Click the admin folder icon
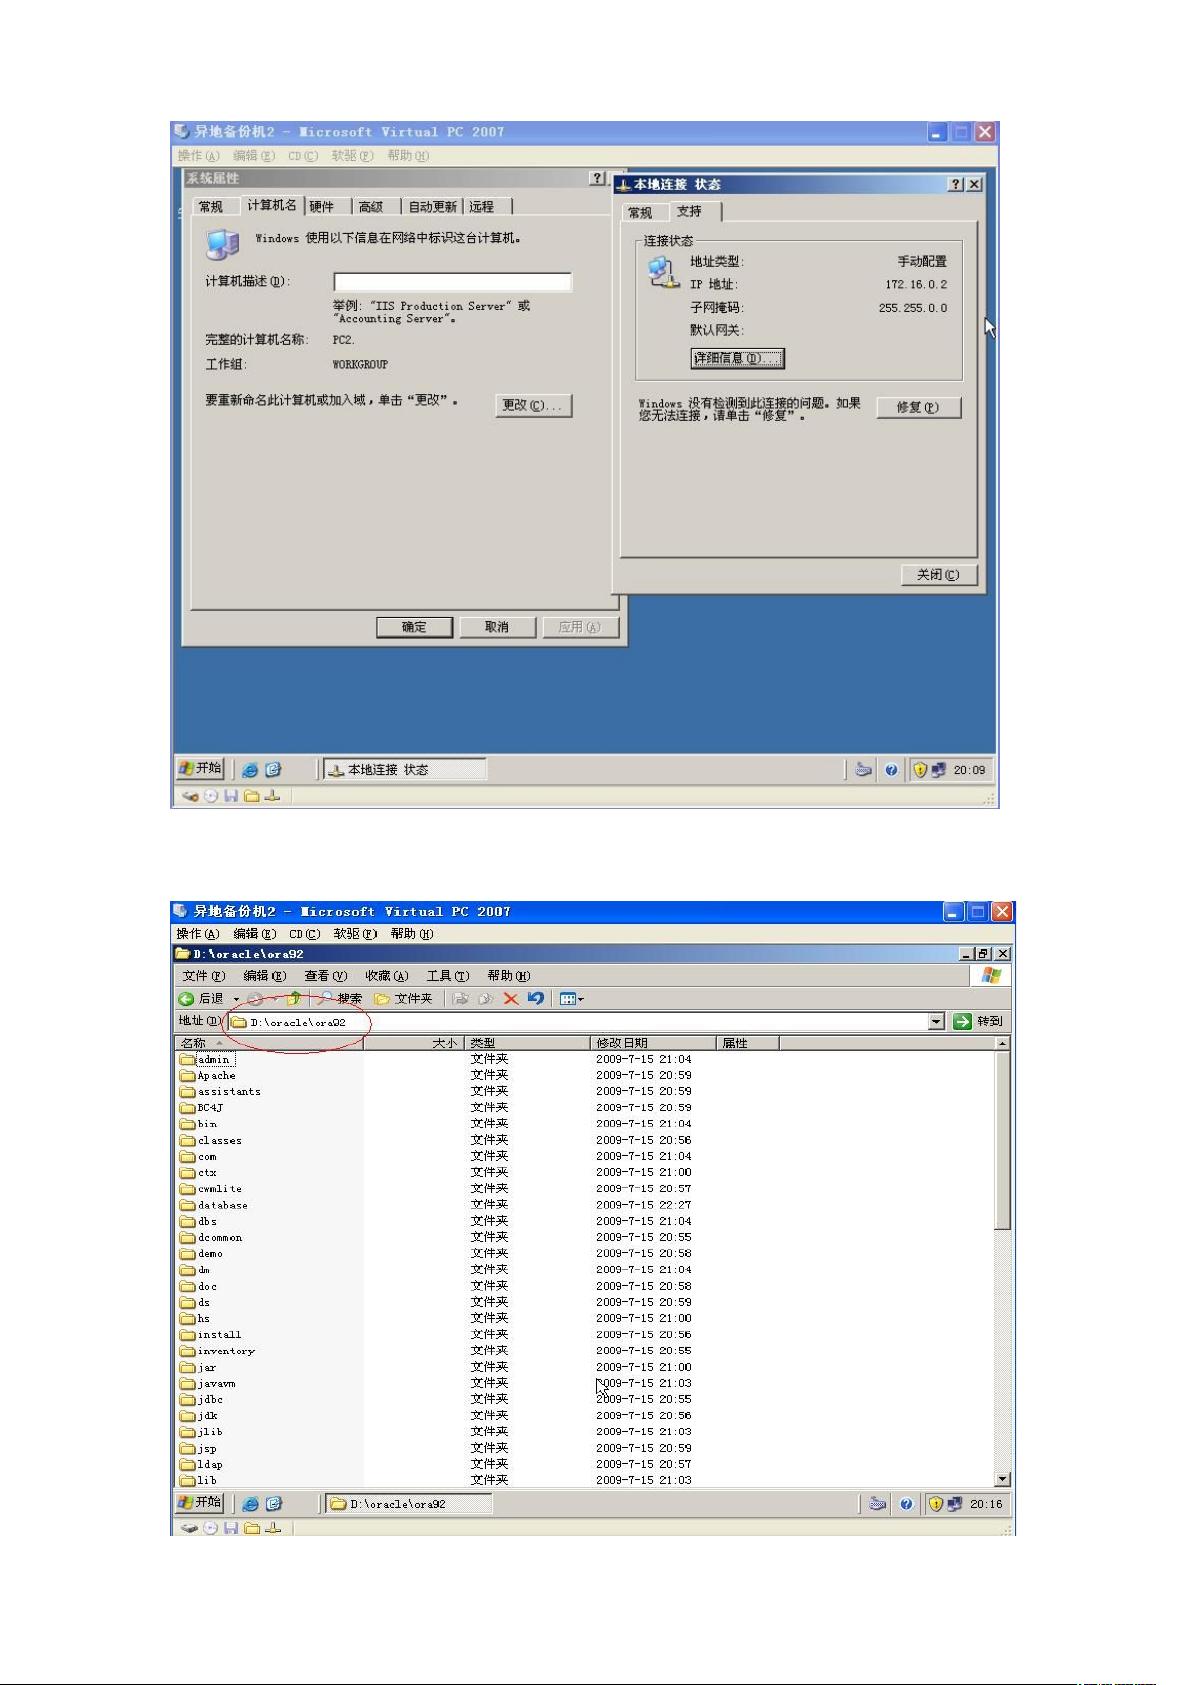Screen dimensions: 1192x1685 tap(188, 1060)
